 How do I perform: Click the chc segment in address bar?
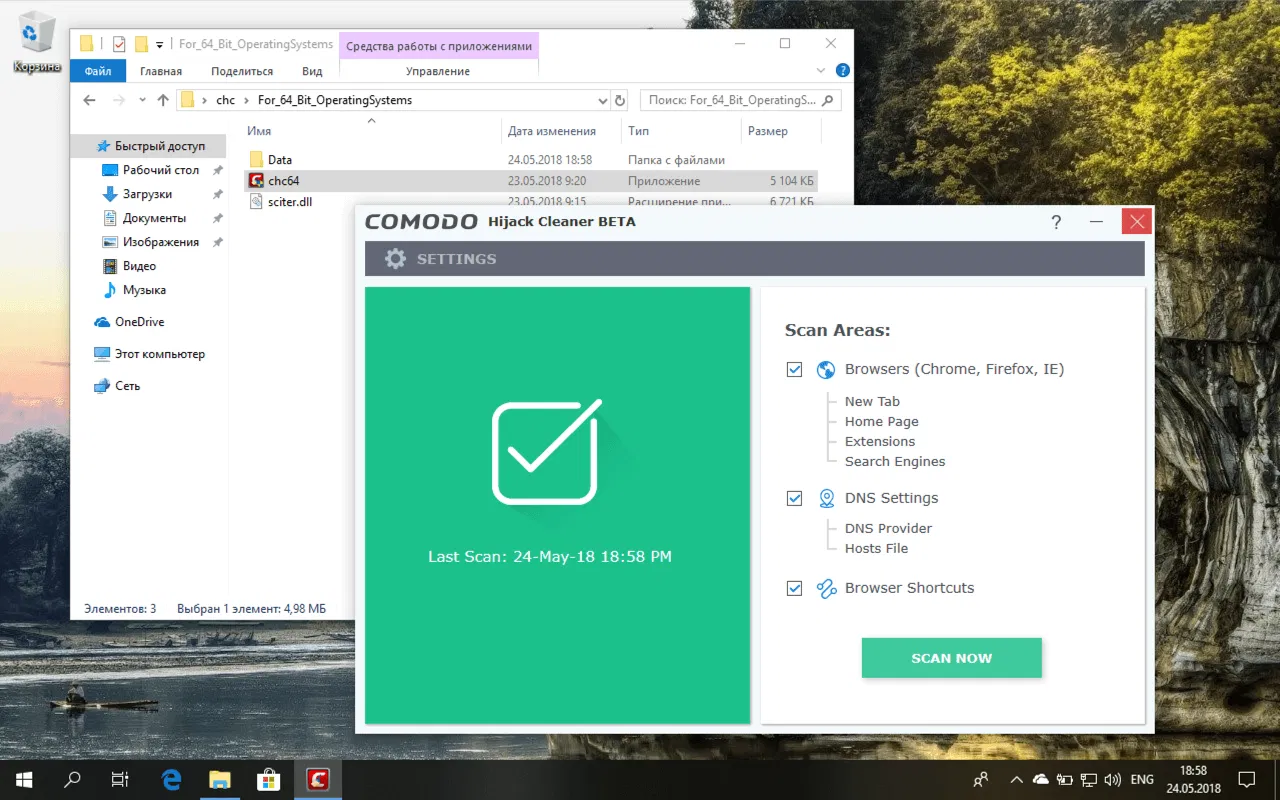coord(225,100)
